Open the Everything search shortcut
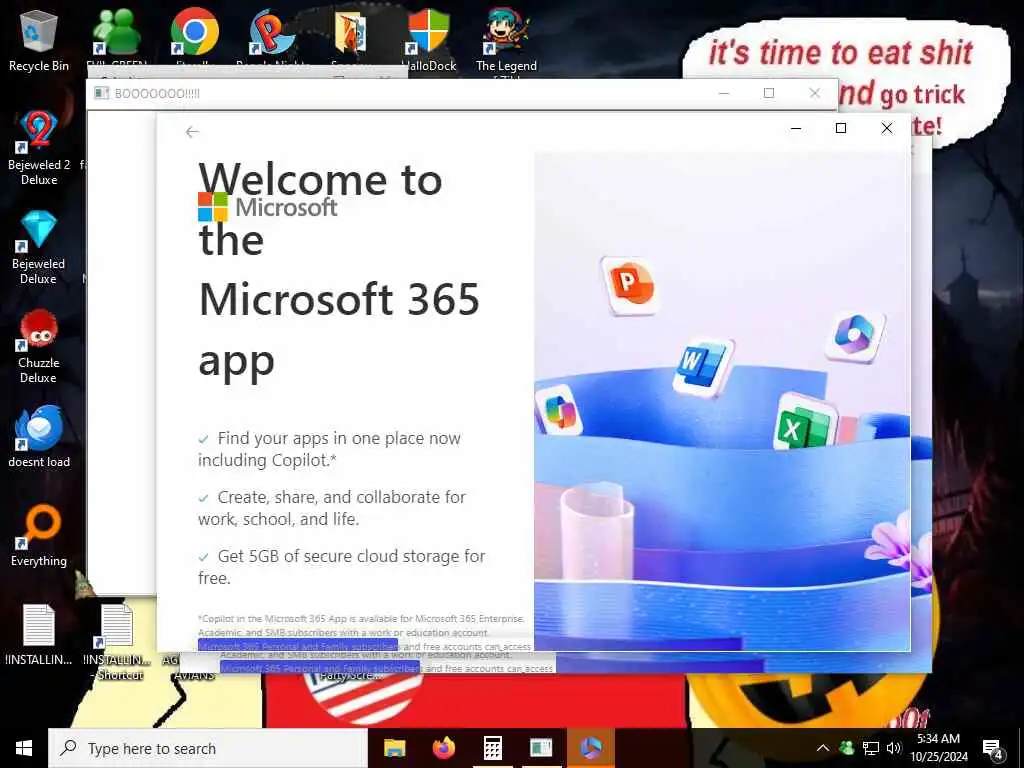1024x768 pixels. pyautogui.click(x=39, y=536)
